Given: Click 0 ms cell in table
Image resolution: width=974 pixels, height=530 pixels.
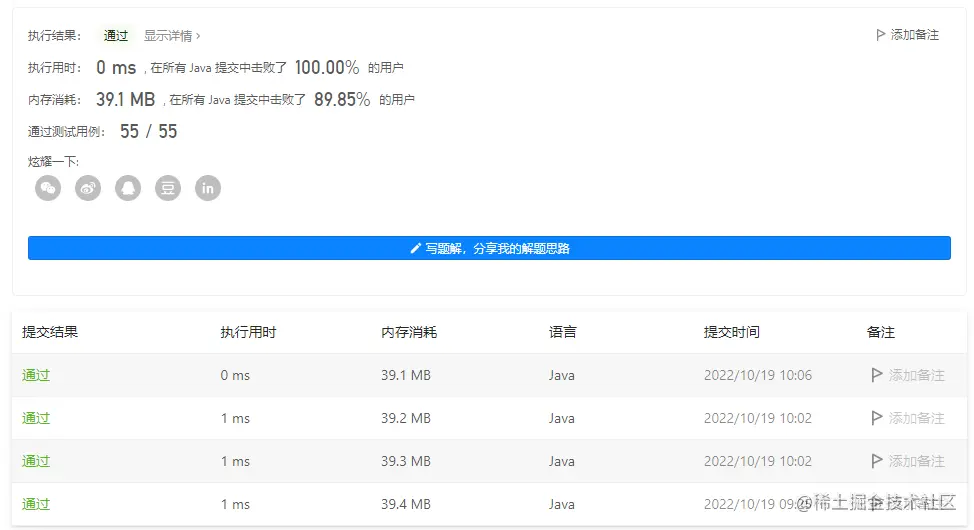Looking at the screenshot, I should (235, 375).
